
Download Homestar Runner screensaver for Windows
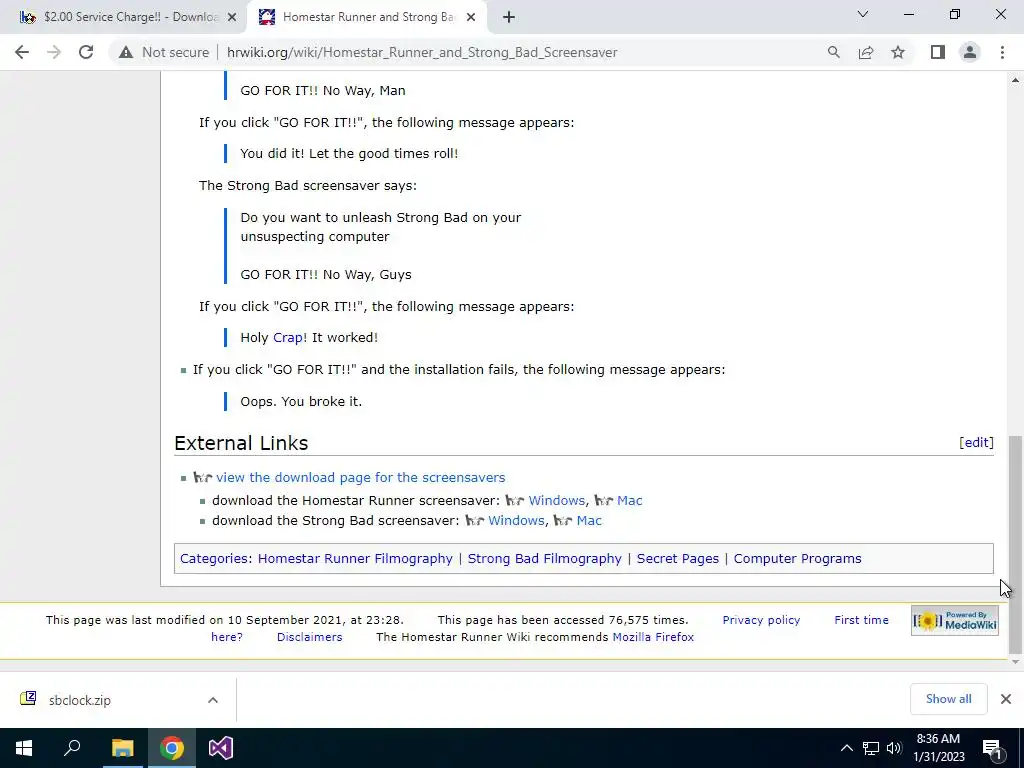click(556, 500)
